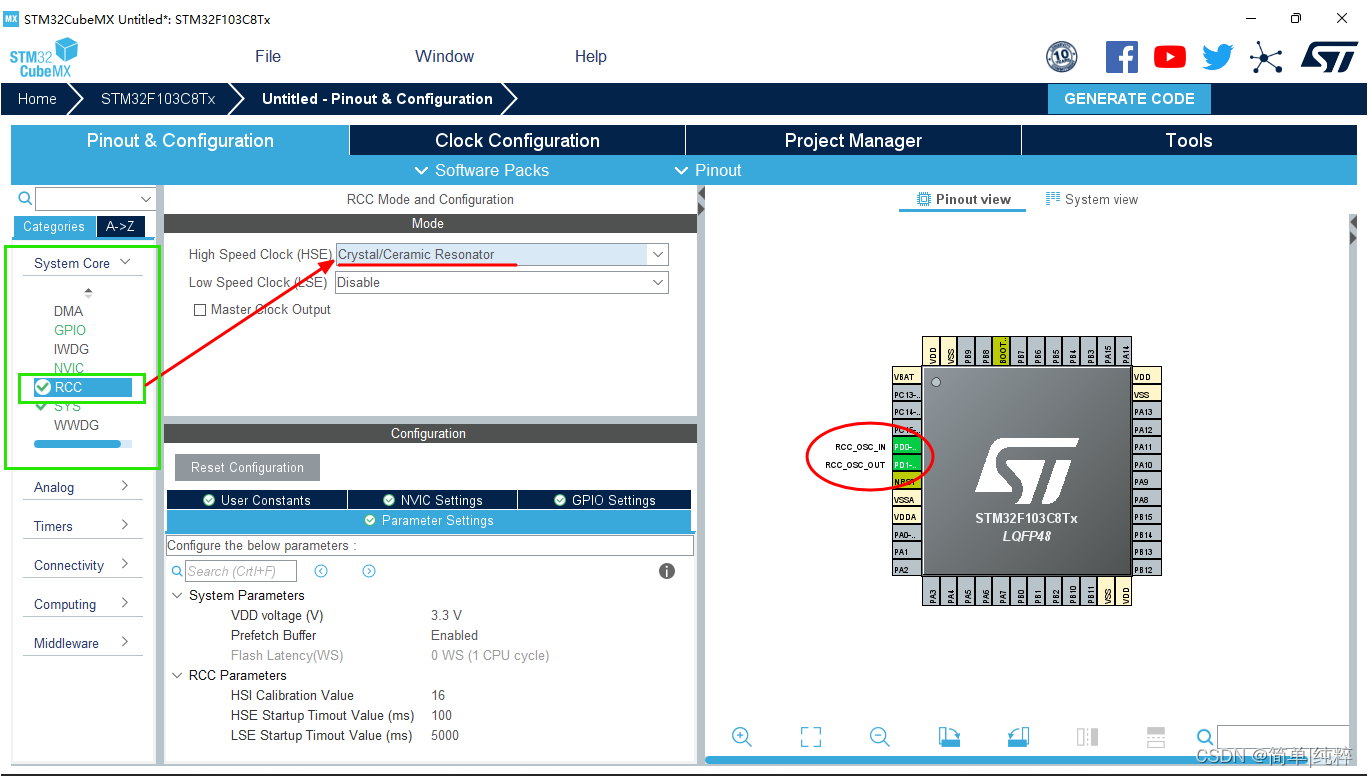
Task: Click the PA13 pin on chip
Action: [x=1145, y=412]
